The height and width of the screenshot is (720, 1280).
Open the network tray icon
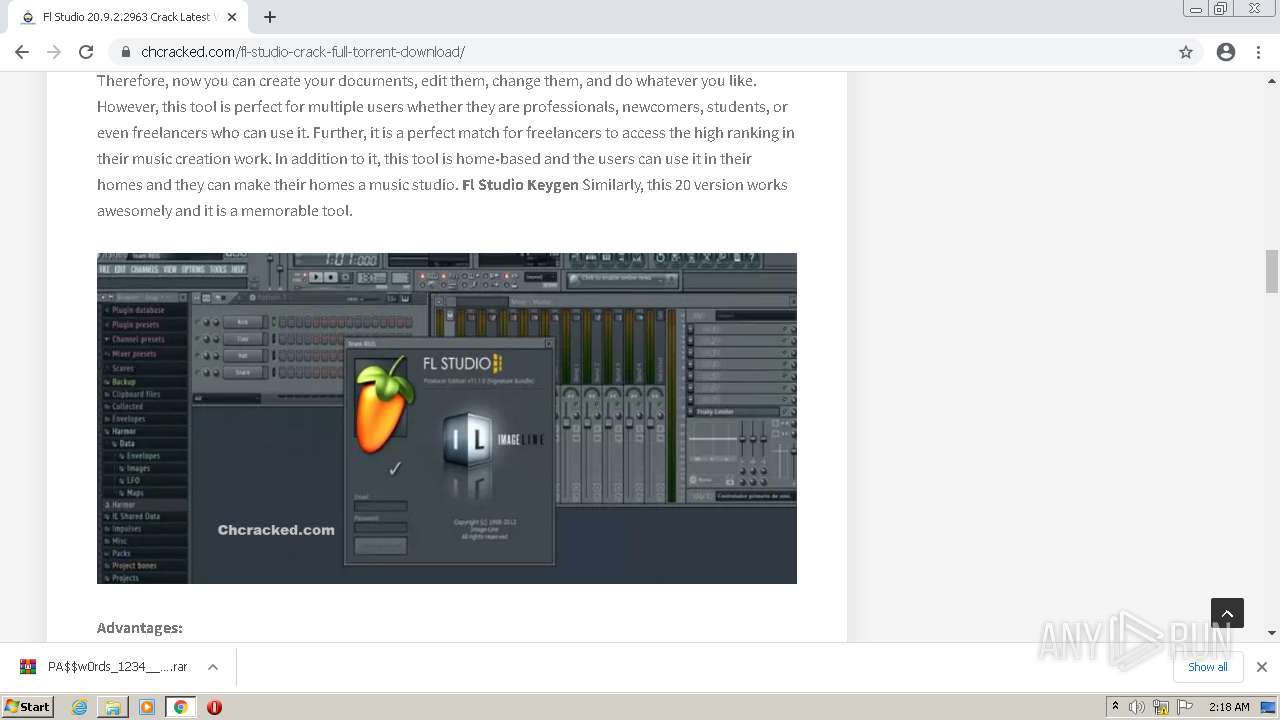click(1161, 707)
